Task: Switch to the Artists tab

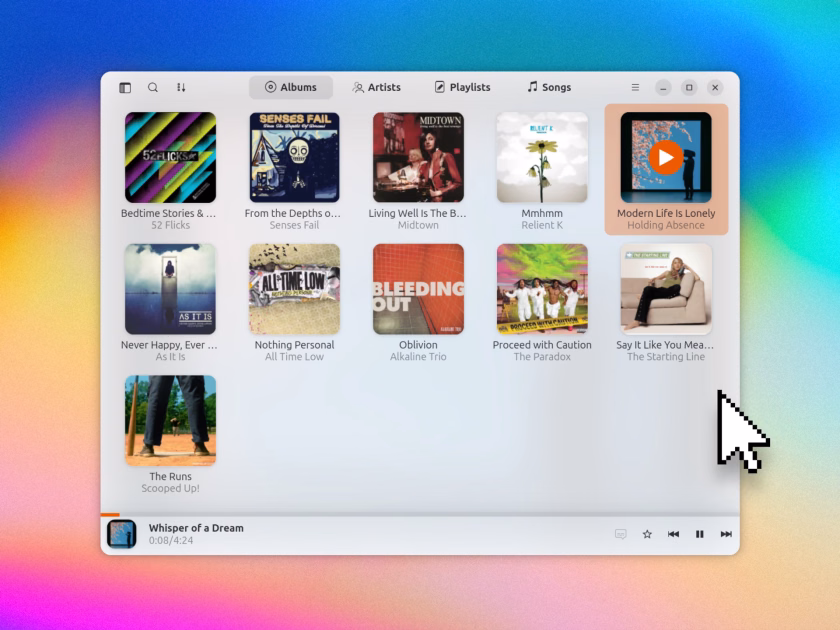Action: tap(376, 87)
